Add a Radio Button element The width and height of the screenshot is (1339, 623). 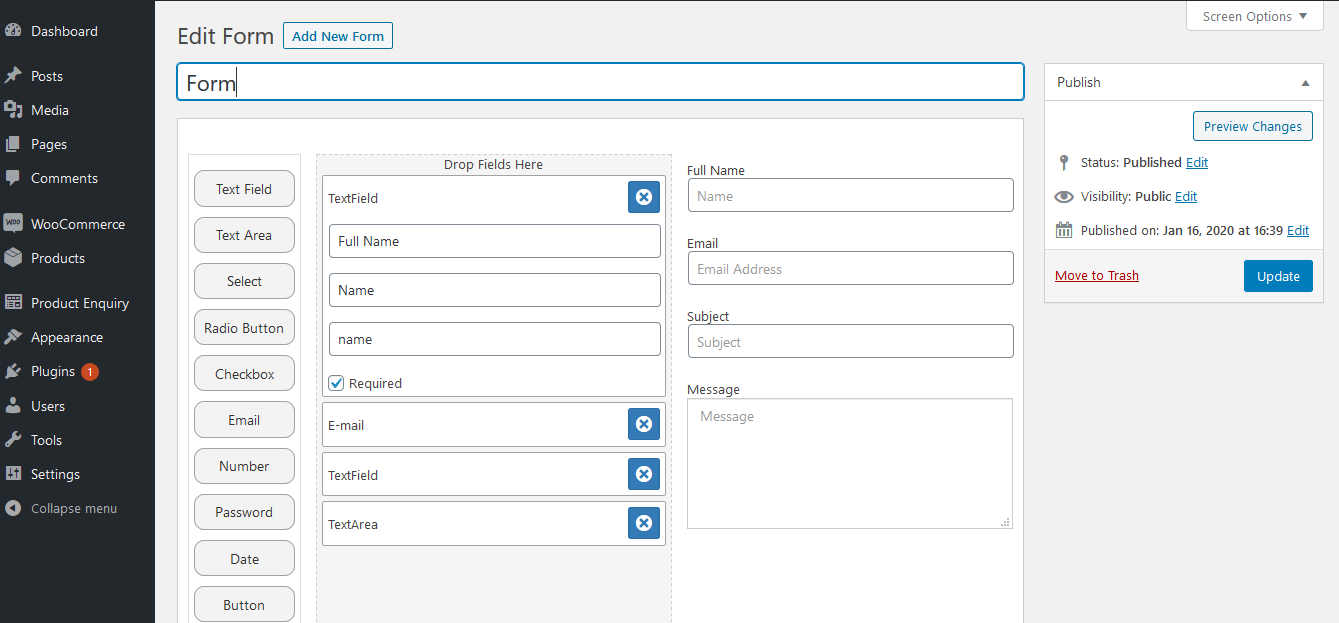click(x=244, y=328)
